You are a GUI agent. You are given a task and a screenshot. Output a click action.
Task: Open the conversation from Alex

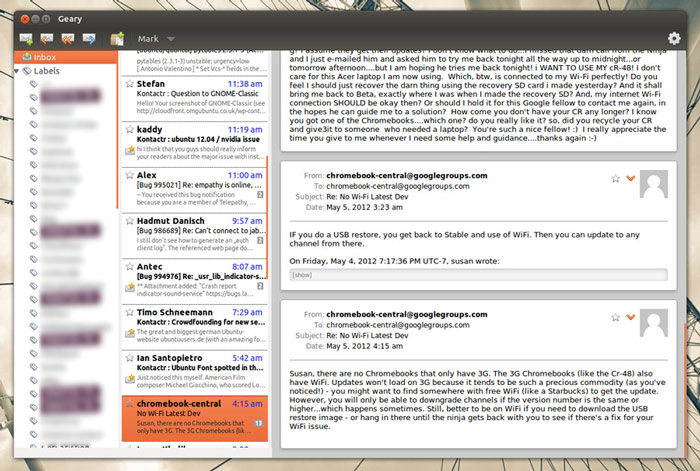point(195,189)
